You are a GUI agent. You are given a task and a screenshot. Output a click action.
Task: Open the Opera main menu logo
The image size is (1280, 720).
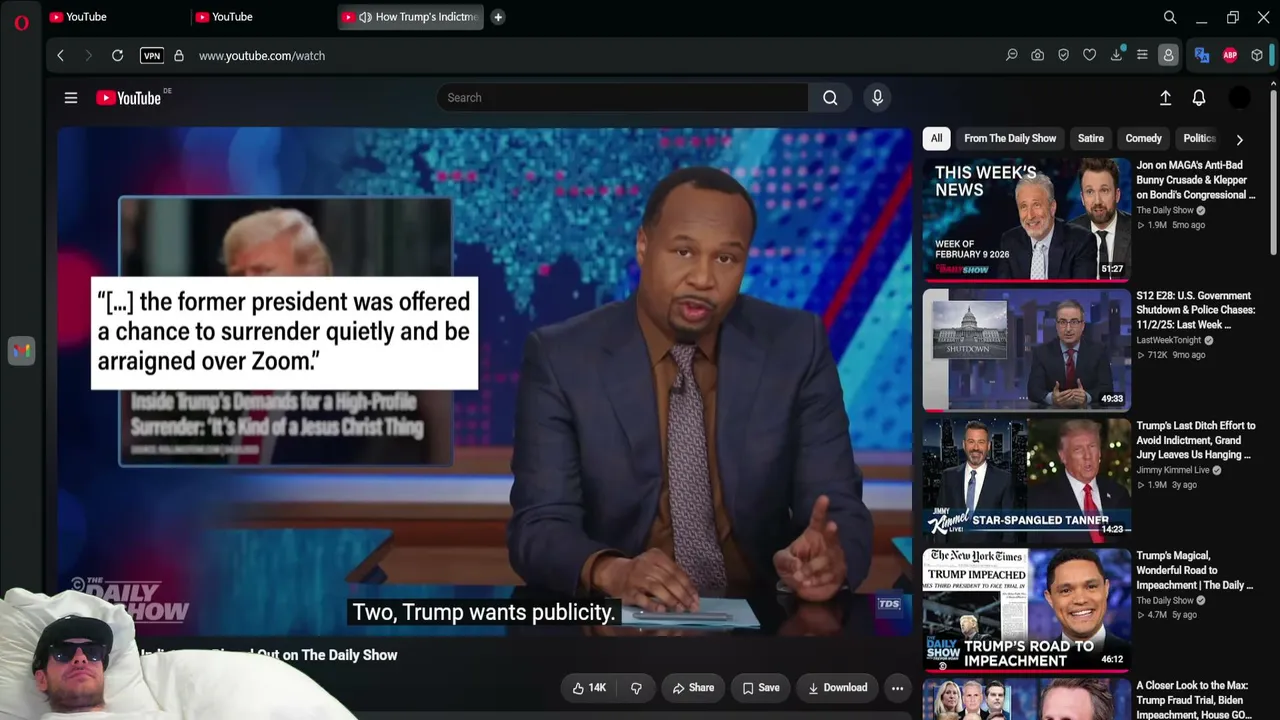21,22
